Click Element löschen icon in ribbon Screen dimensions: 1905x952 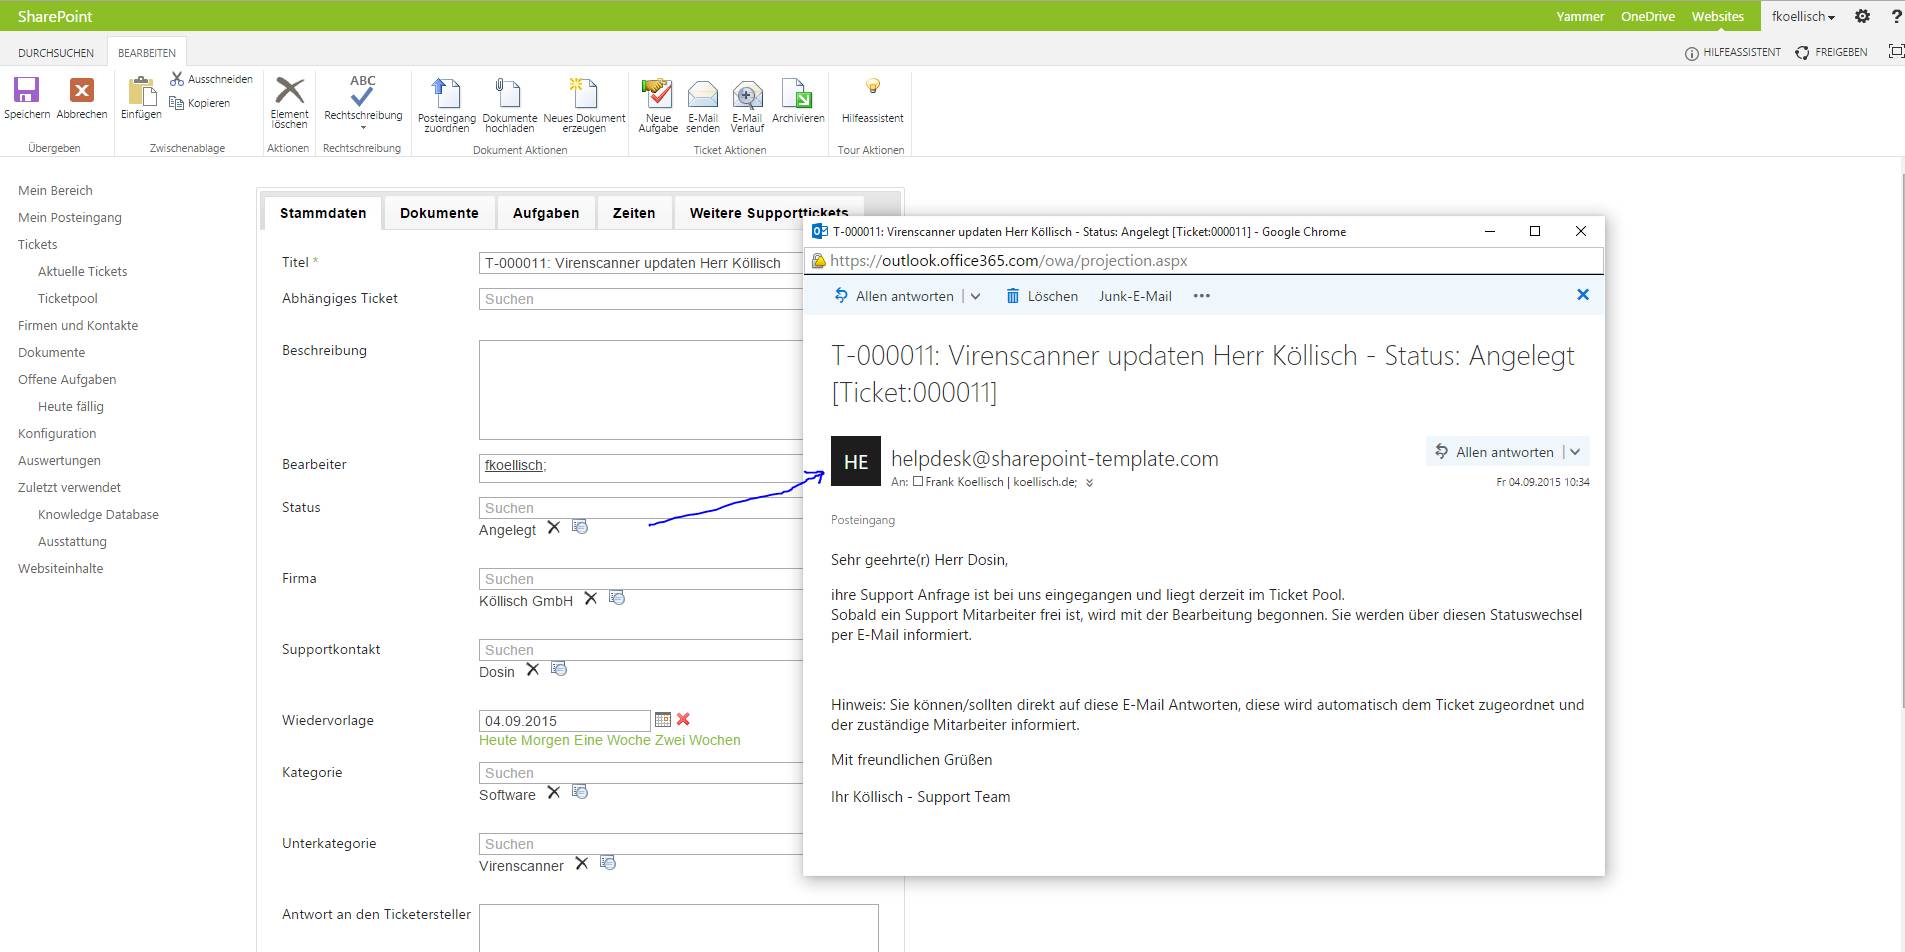click(289, 91)
